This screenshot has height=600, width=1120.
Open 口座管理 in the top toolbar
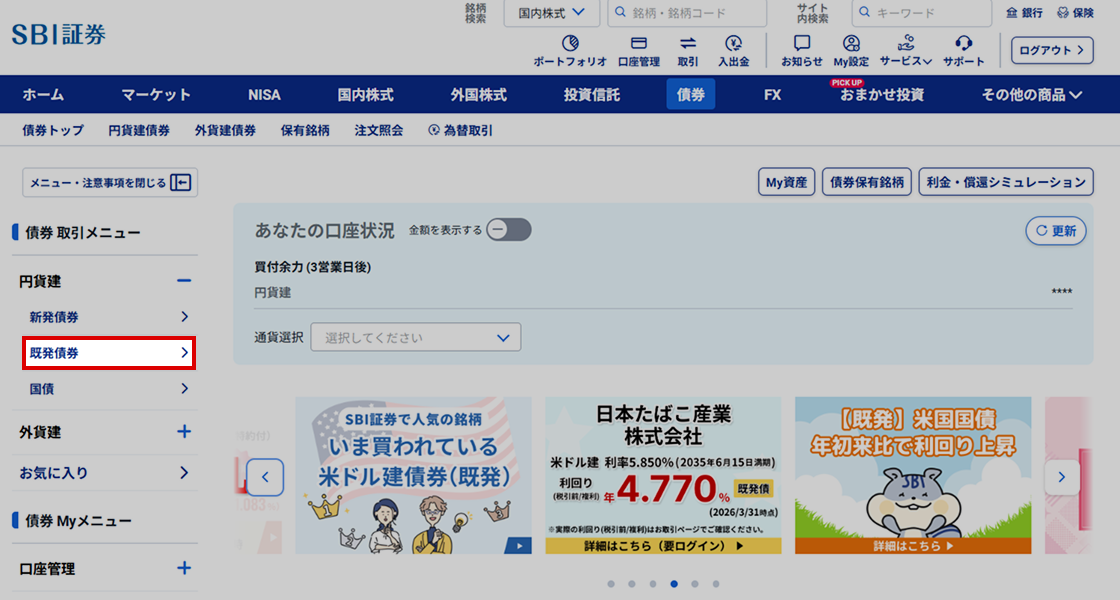click(639, 51)
